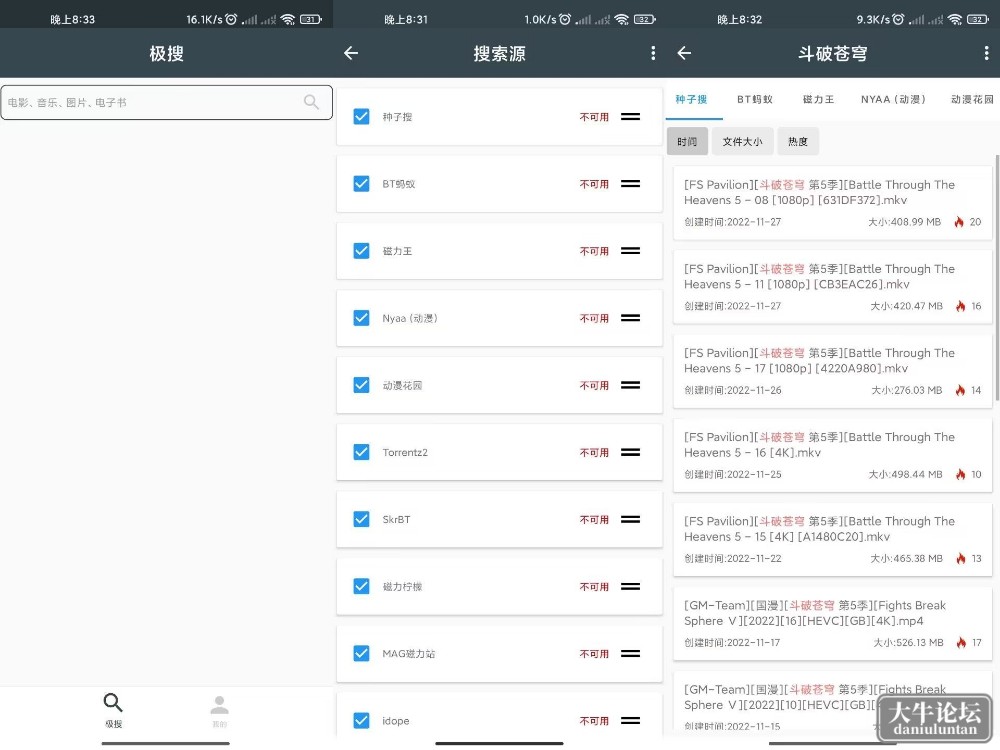Uncheck the Torrentz2 search source

[x=362, y=452]
